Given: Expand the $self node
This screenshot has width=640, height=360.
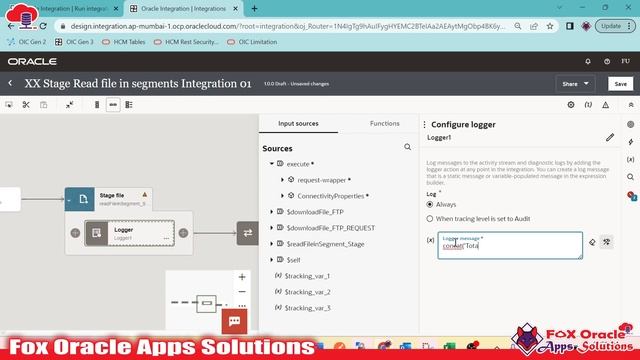Looking at the screenshot, I should [x=271, y=260].
